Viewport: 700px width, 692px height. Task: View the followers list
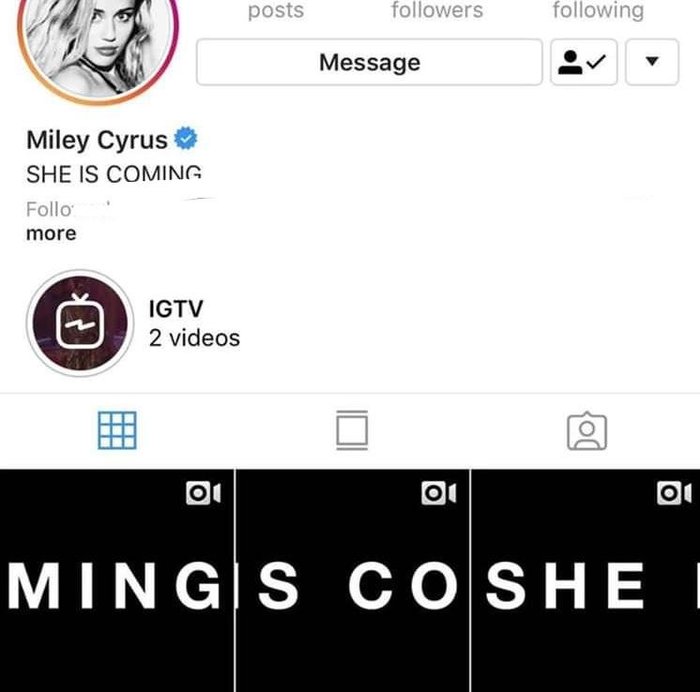click(x=437, y=10)
